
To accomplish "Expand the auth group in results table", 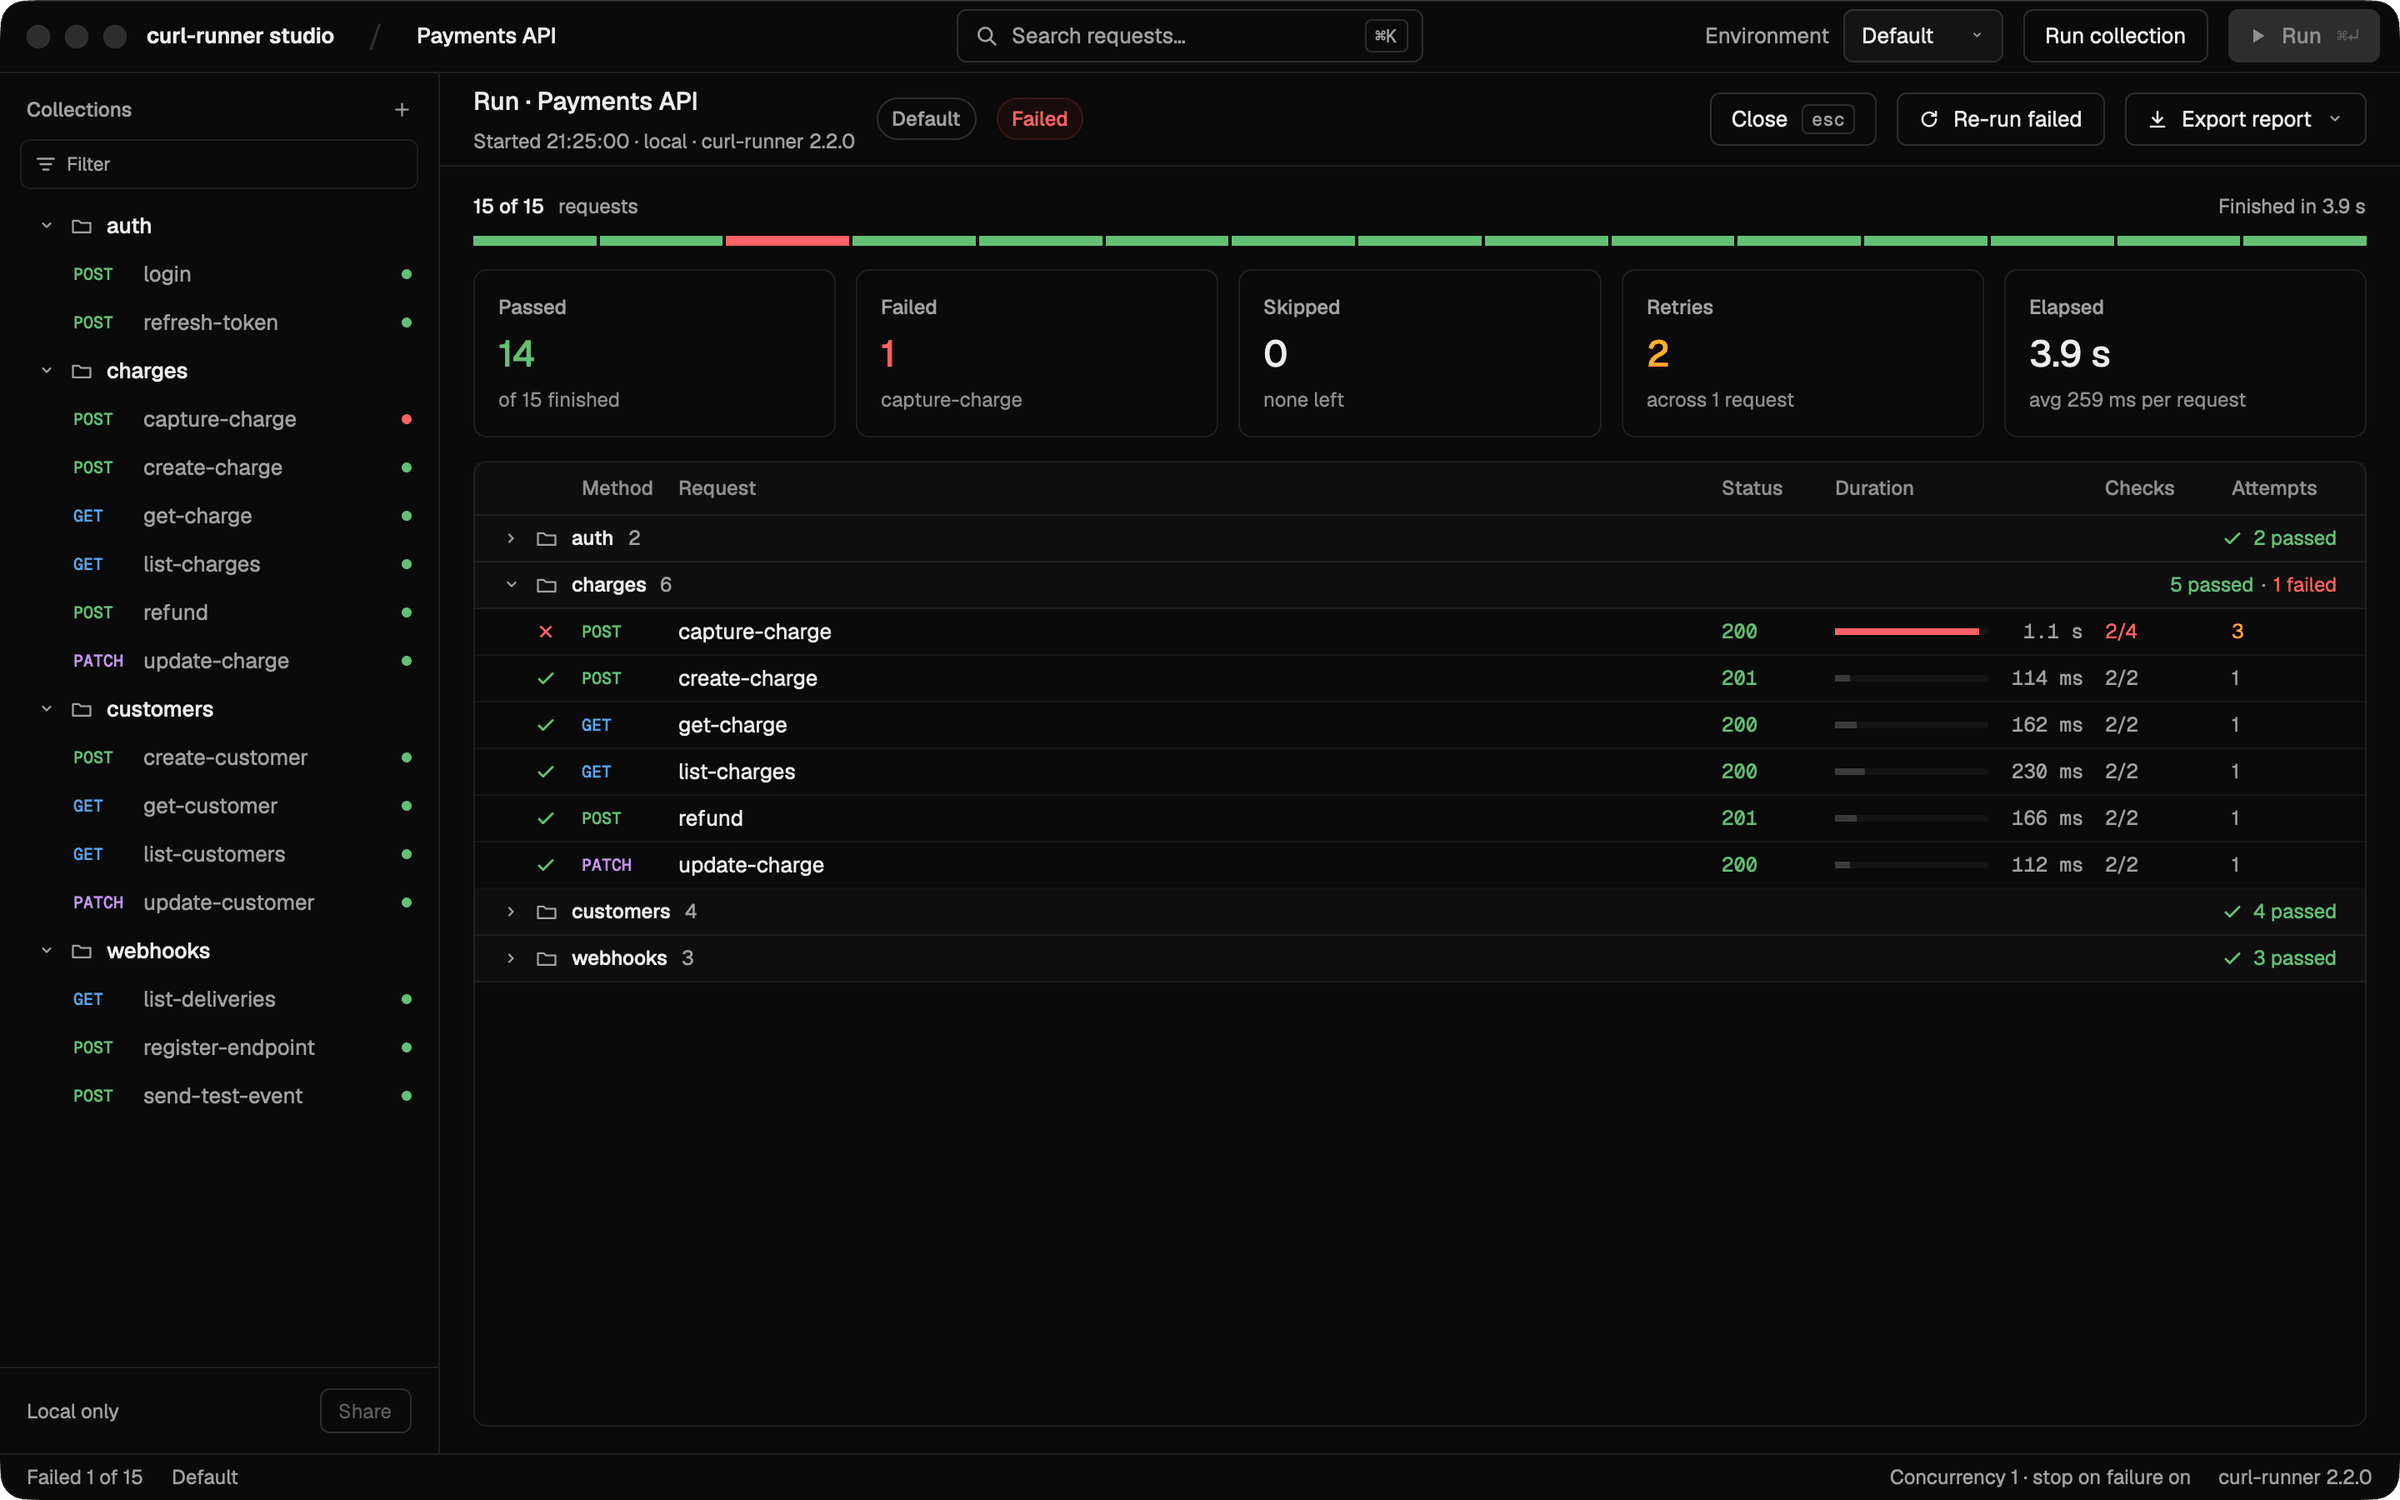I will pyautogui.click(x=511, y=539).
